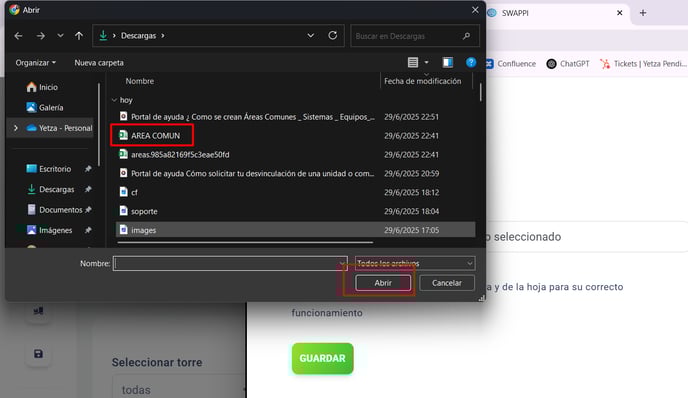Refresh the Descargas folder view
This screenshot has height=398, width=688.
(333, 36)
